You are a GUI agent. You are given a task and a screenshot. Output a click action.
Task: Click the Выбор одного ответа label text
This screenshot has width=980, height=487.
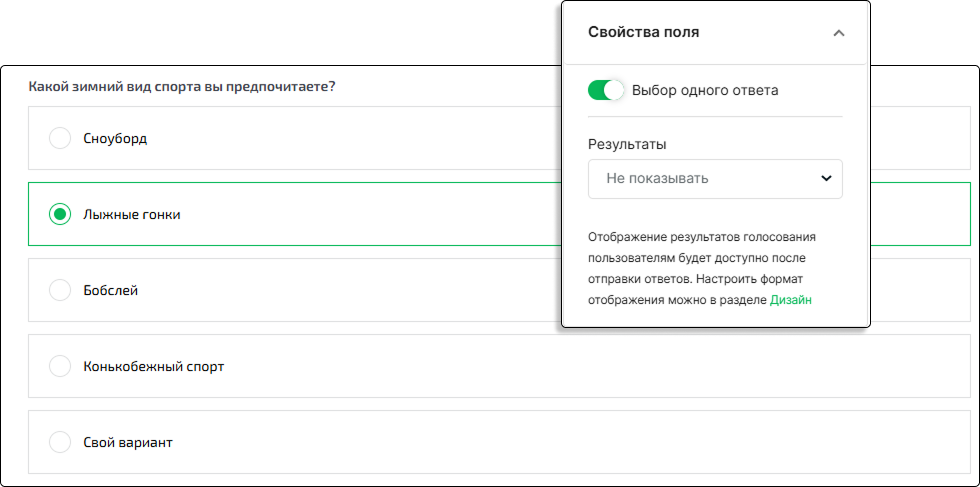click(705, 91)
